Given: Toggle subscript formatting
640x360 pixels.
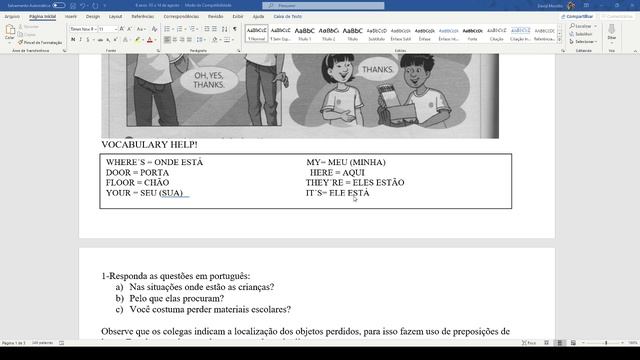Looking at the screenshot, I should pyautogui.click(x=108, y=40).
